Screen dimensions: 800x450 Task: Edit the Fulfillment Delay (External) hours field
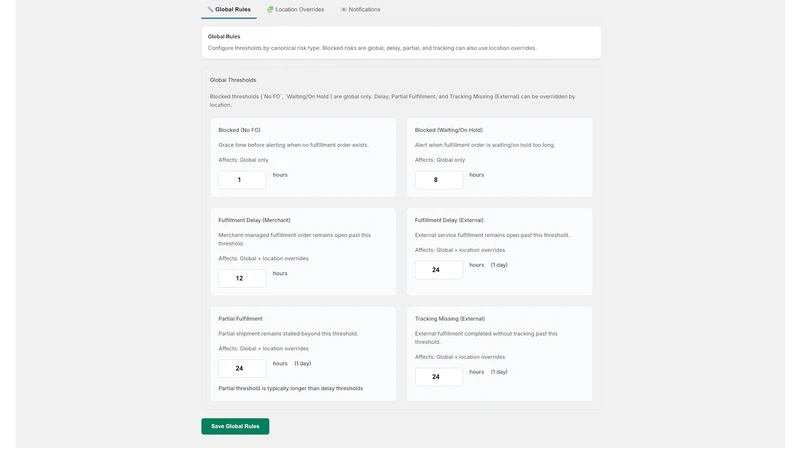(439, 270)
